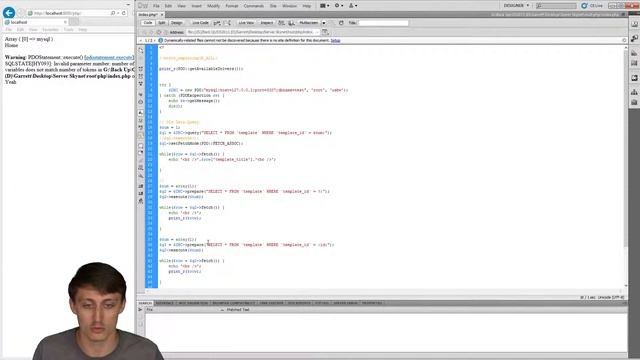This screenshot has height=360, width=640.
Task: Select the Reference tab in the results panel
Action: (x=164, y=303)
